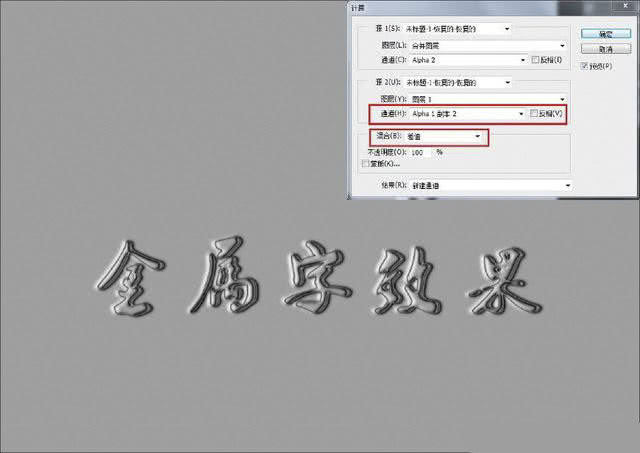
Task: Open Source 2 Layer (Y) dropdown showing 图层 1
Action: pos(488,99)
